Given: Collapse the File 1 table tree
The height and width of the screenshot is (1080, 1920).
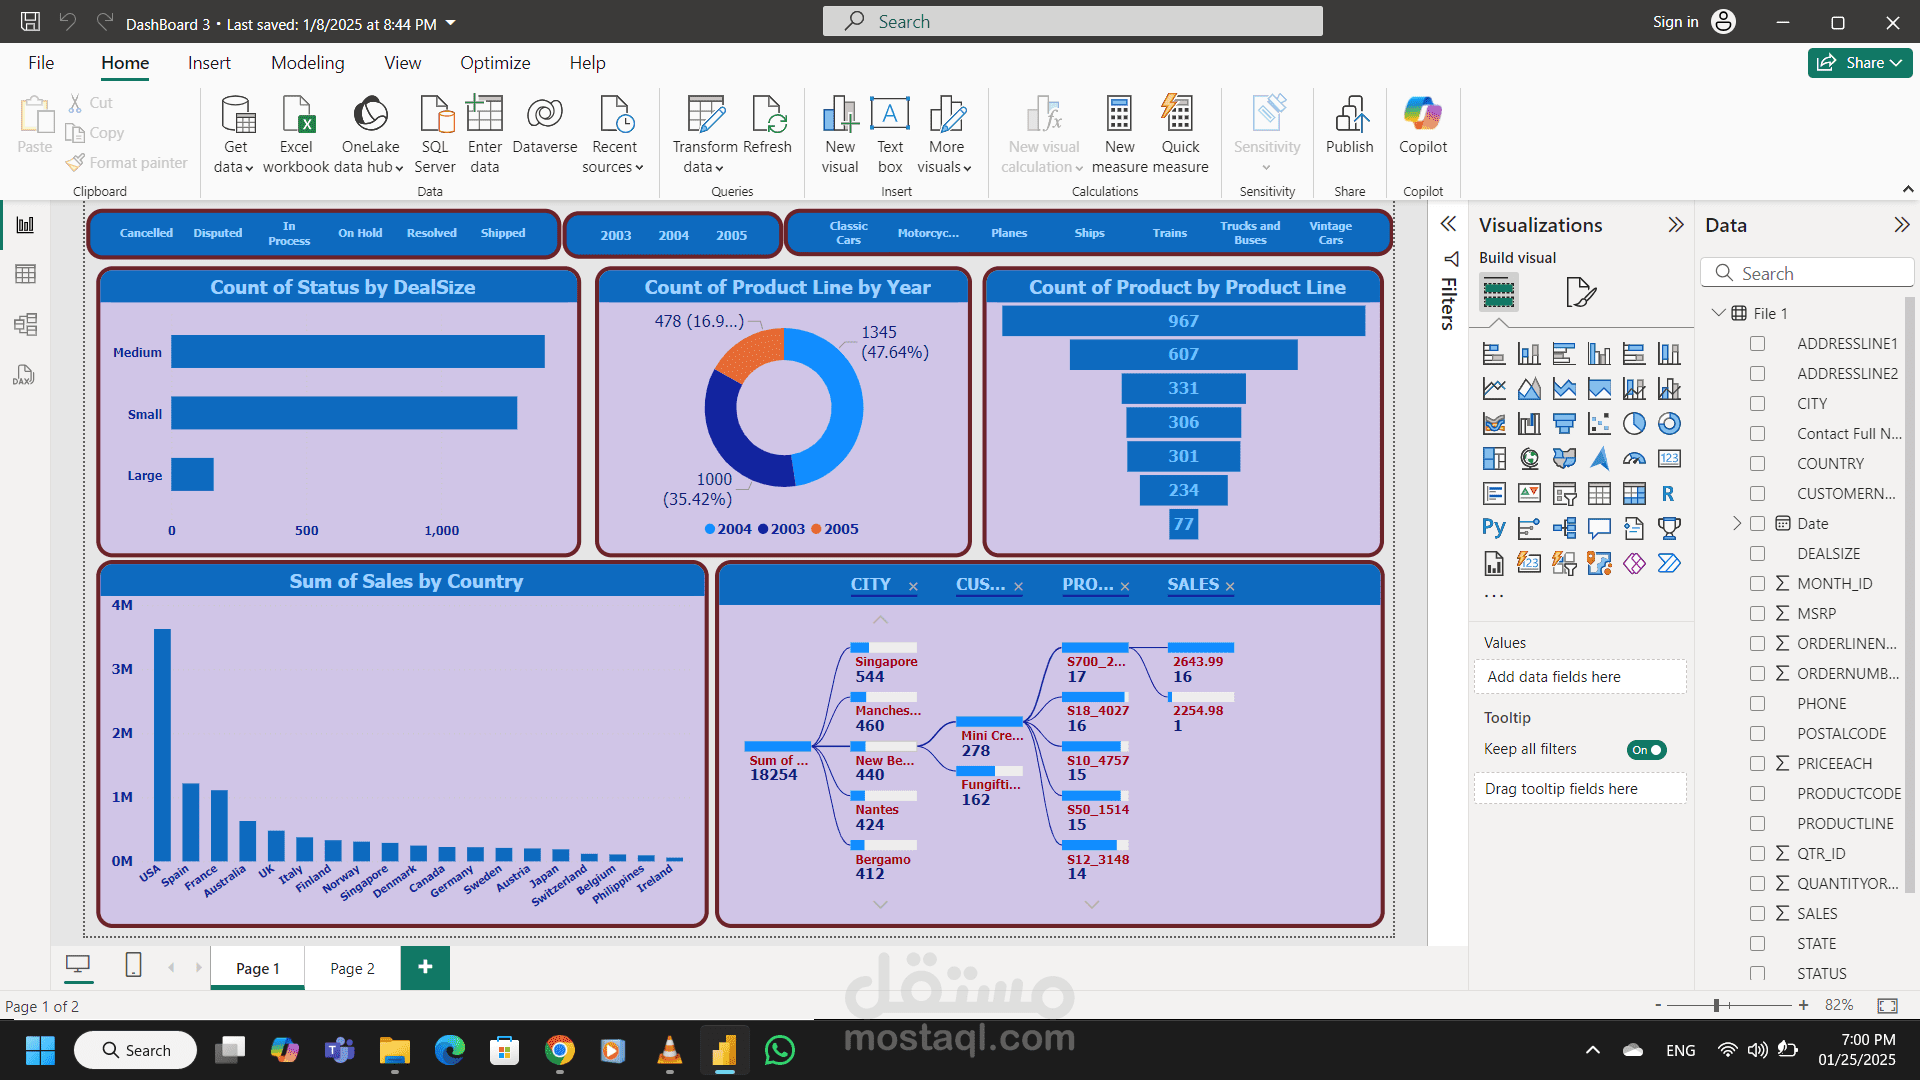Looking at the screenshot, I should (x=1718, y=313).
